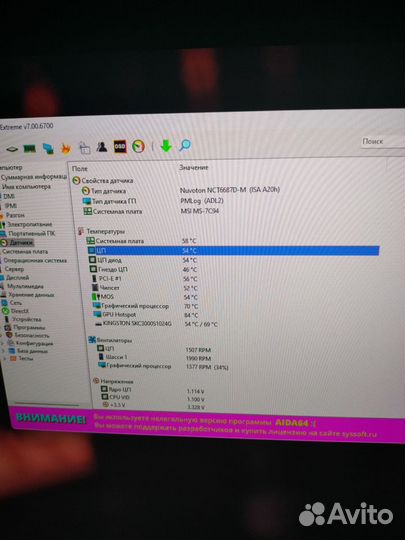The width and height of the screenshot is (405, 540).
Task: Select the PCI-E #1 temperature row
Action: tap(107, 279)
